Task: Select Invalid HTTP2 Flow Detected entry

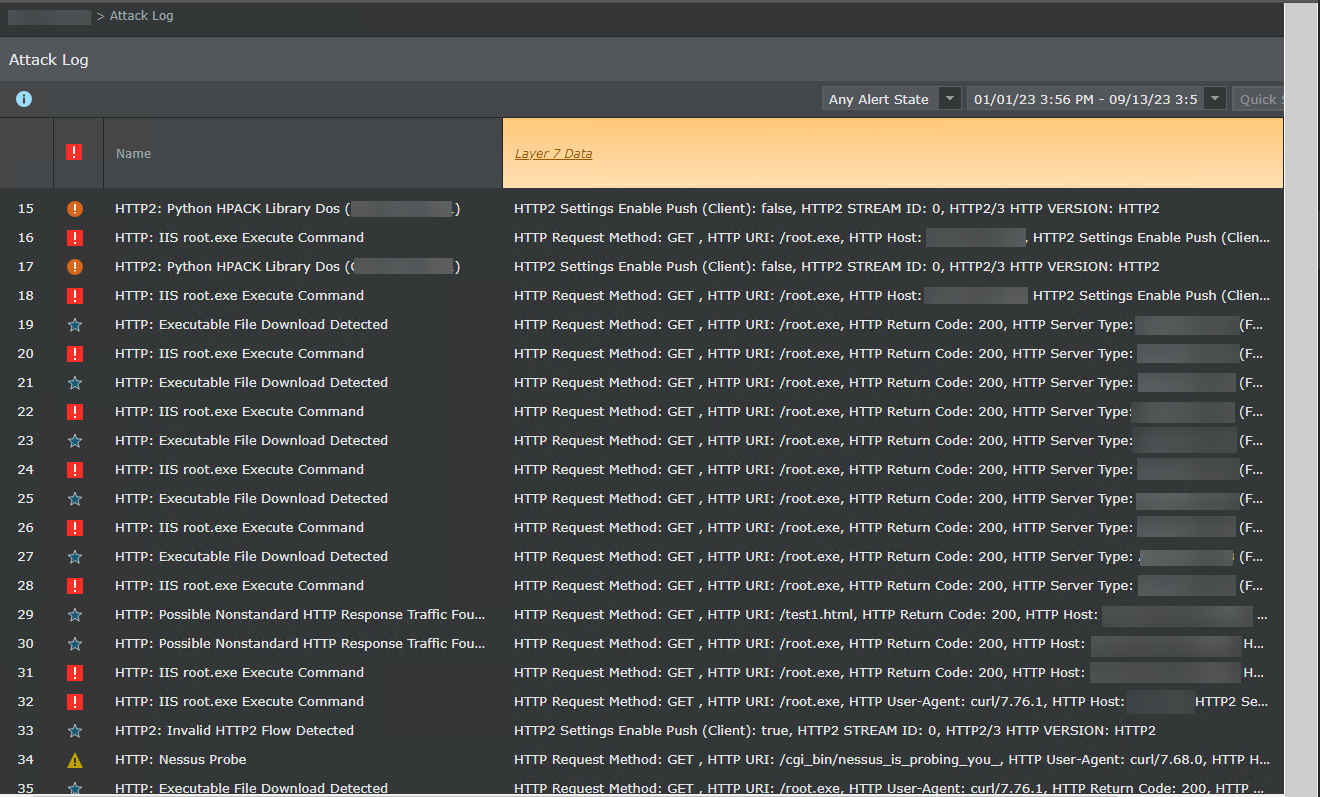Action: pos(234,731)
